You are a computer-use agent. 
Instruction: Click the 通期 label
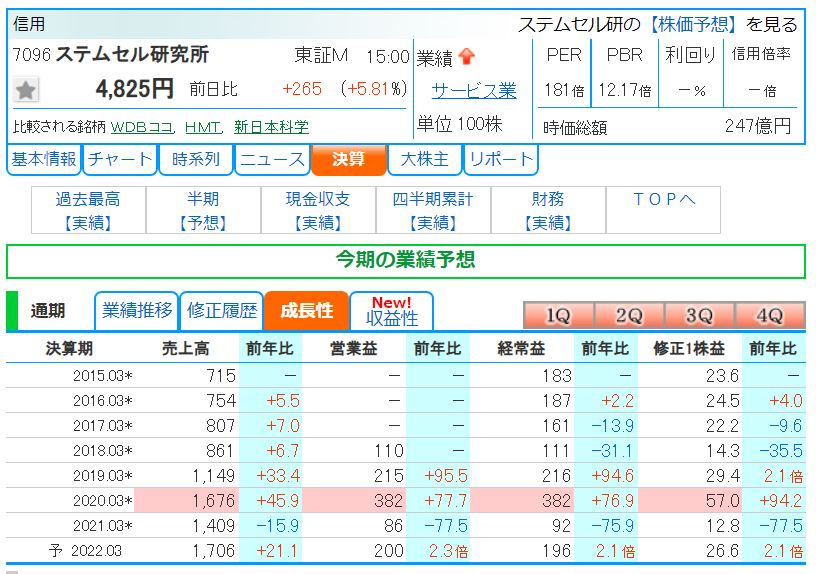48,311
